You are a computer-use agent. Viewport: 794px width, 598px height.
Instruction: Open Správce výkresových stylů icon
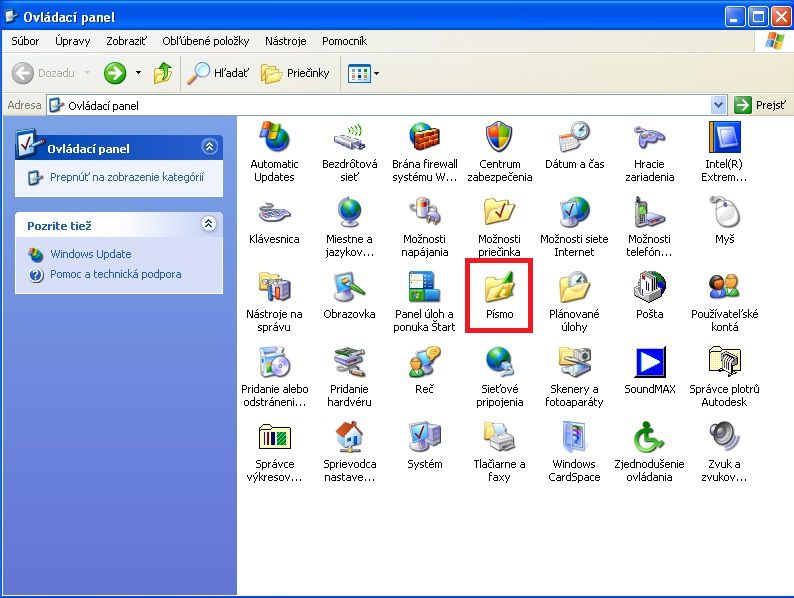[x=274, y=452]
